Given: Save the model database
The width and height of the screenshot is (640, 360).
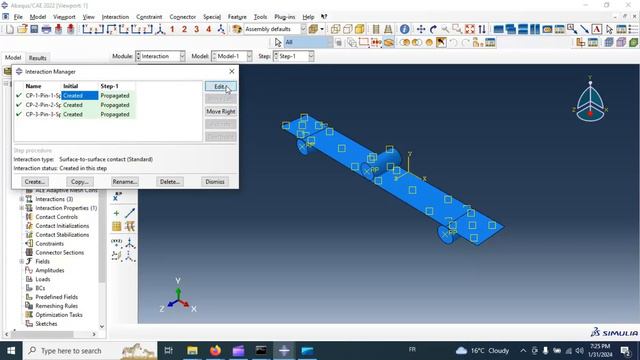Looking at the screenshot, I should (x=34, y=29).
